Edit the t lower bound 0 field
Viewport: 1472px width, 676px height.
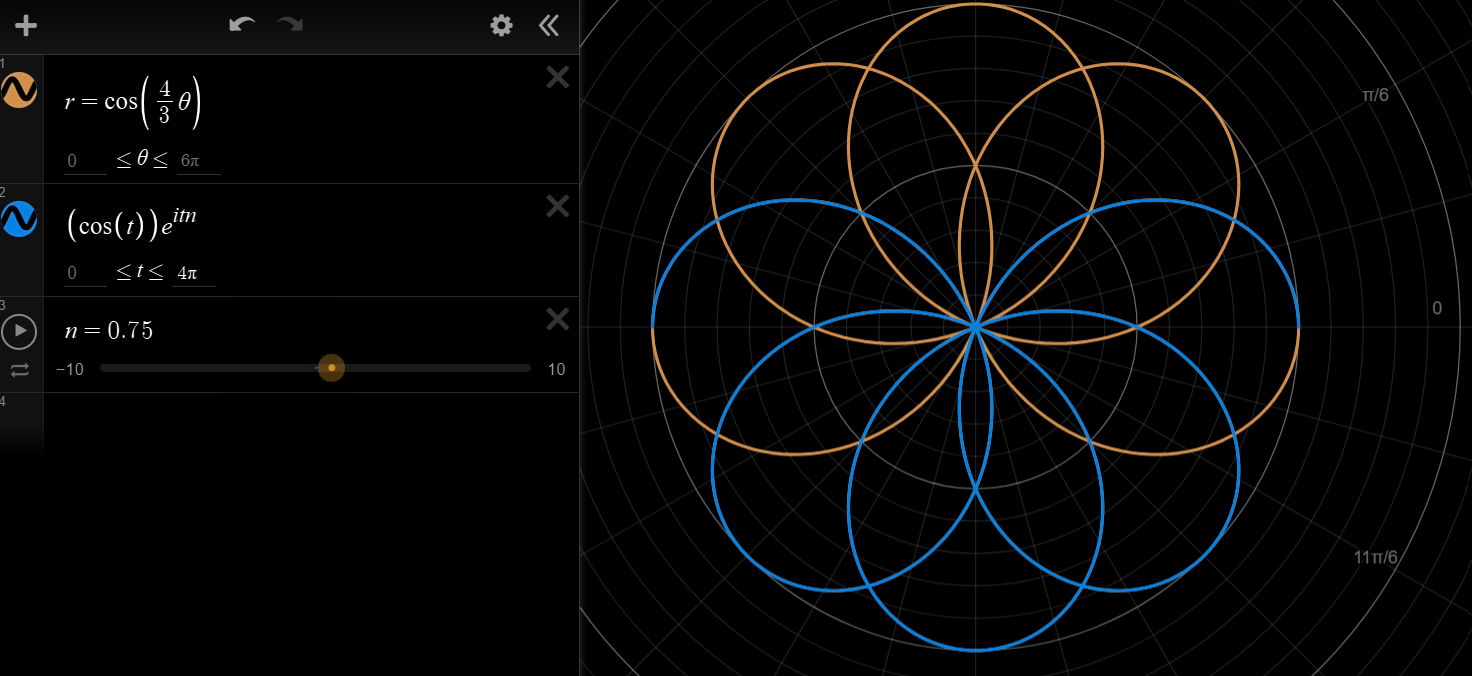point(85,273)
